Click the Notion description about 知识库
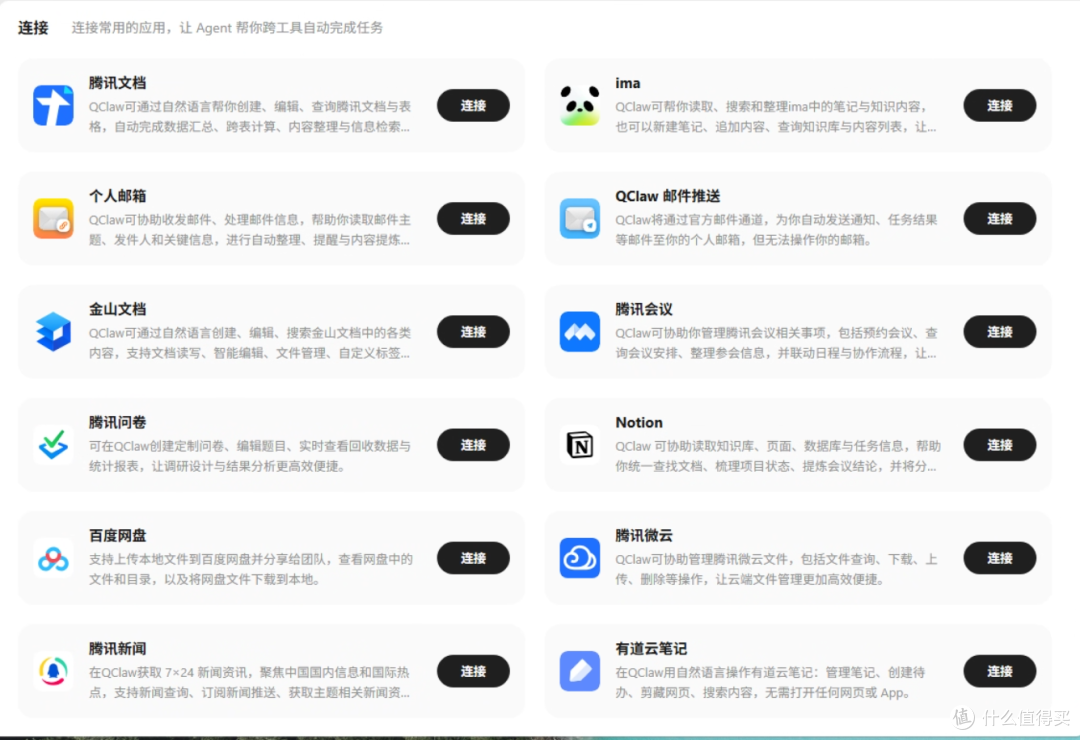 pos(778,455)
